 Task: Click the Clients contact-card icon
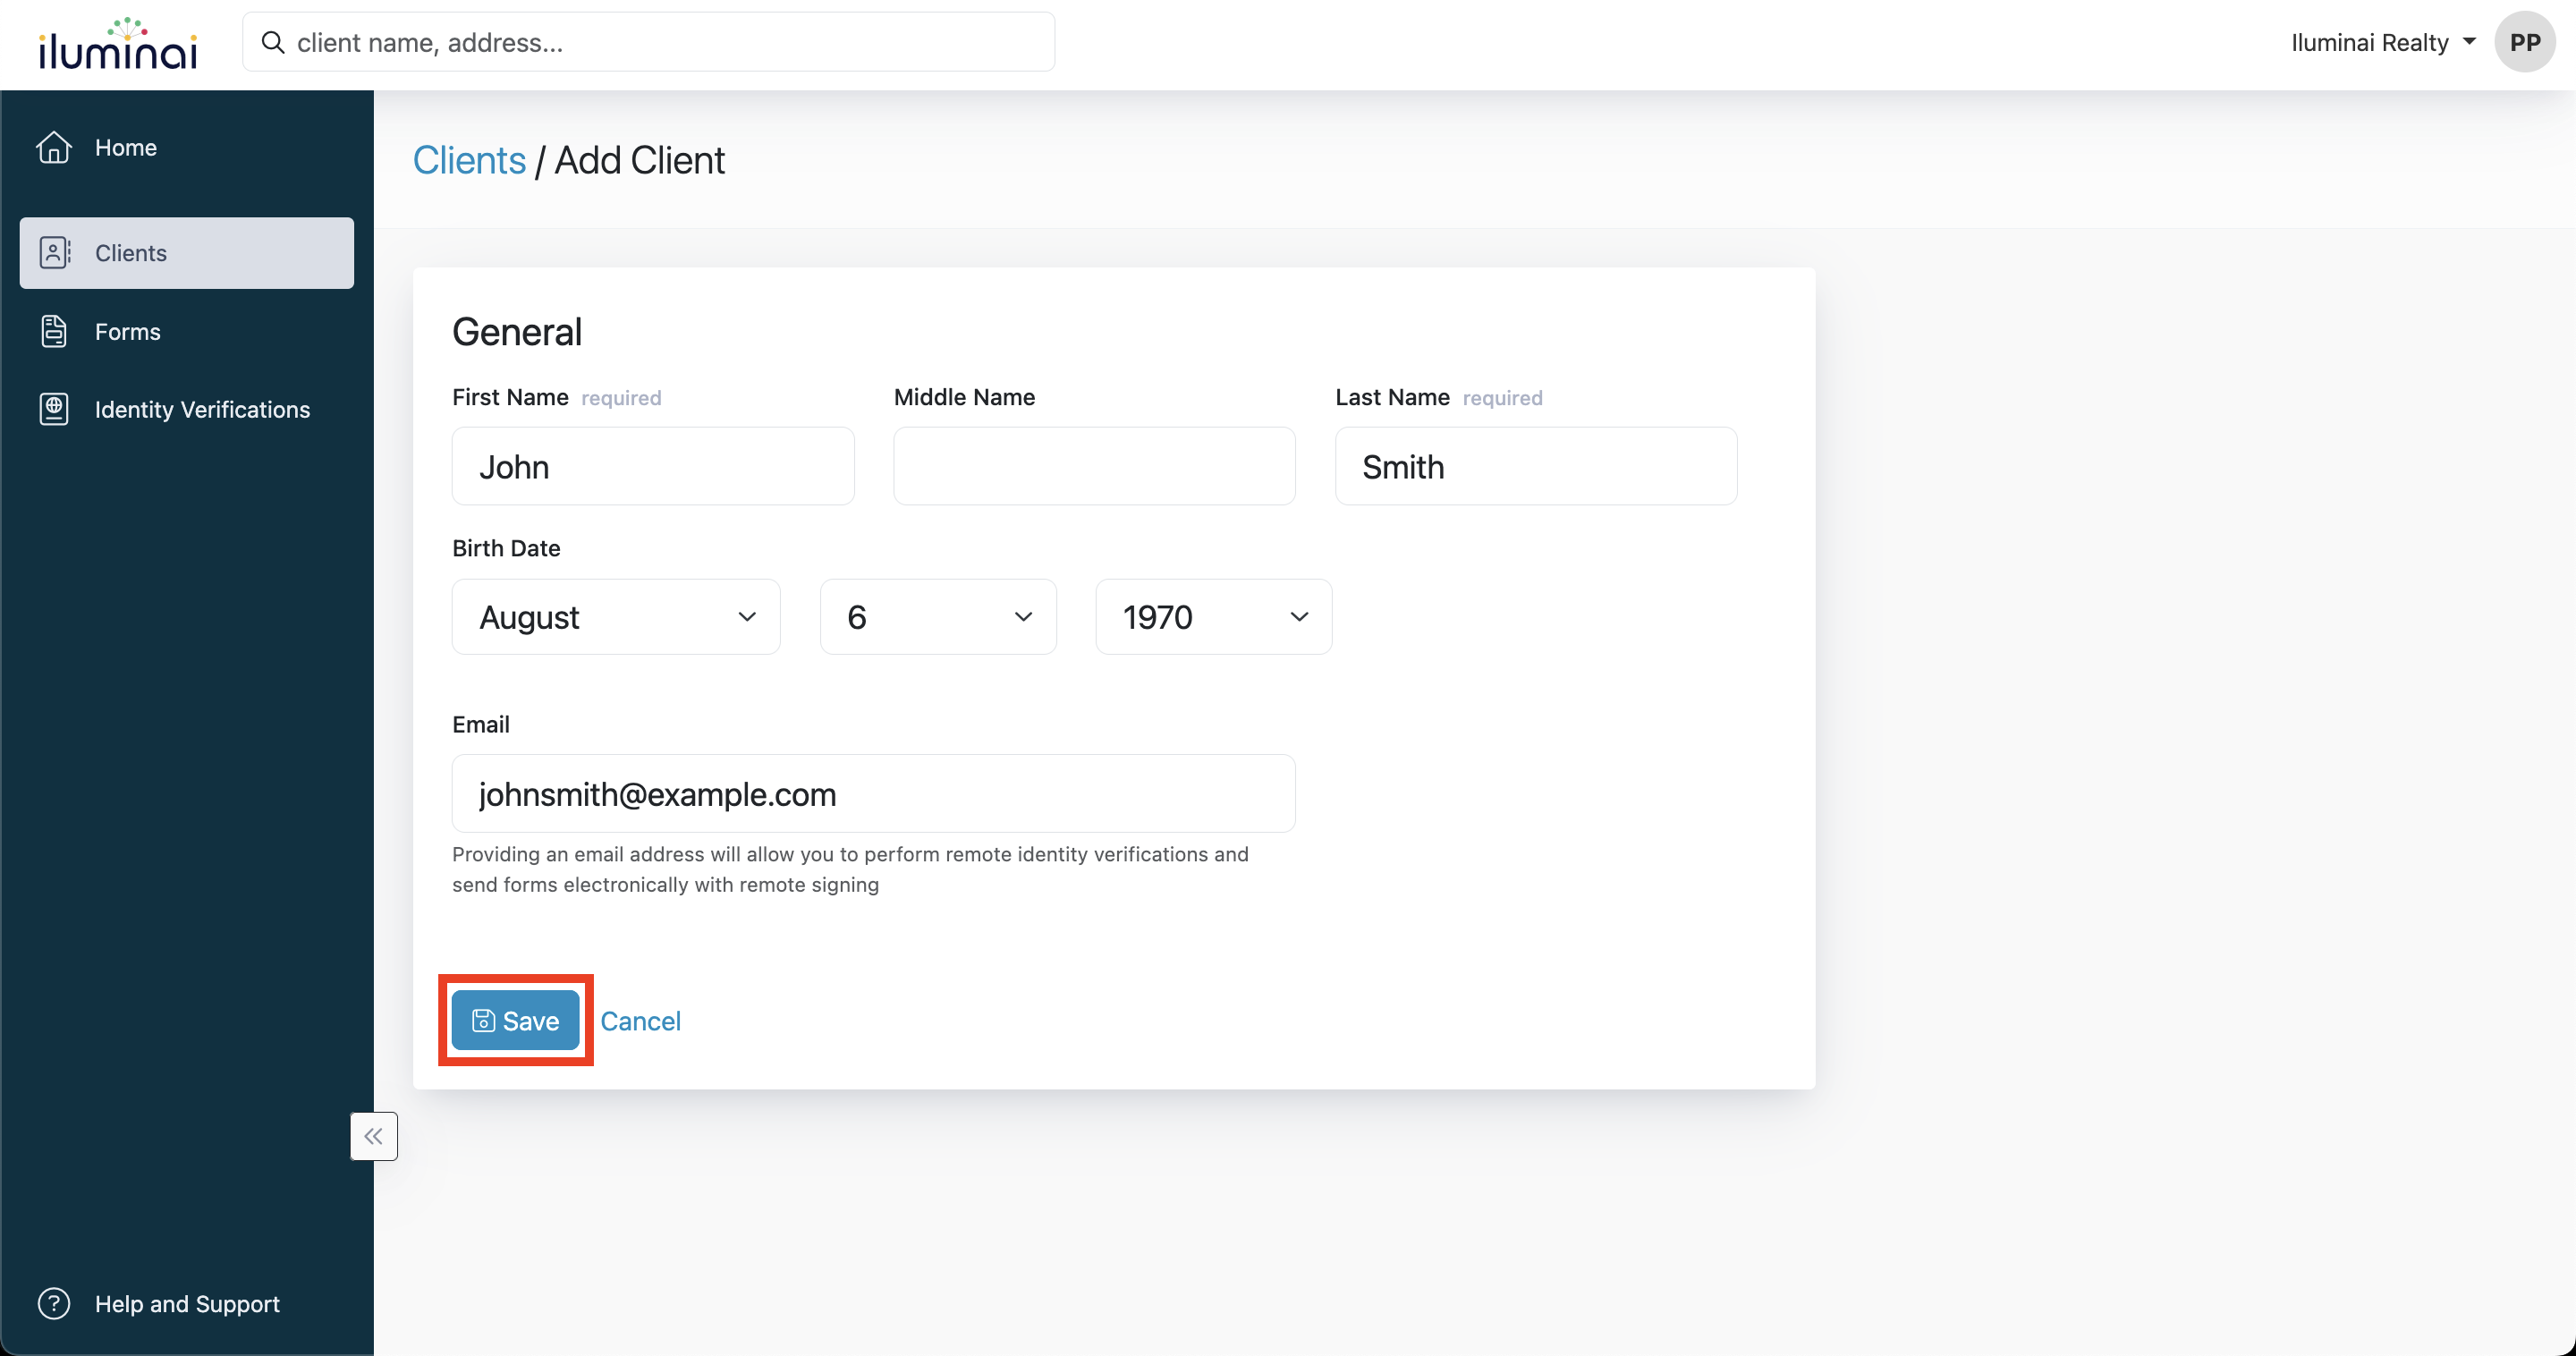pos(54,253)
